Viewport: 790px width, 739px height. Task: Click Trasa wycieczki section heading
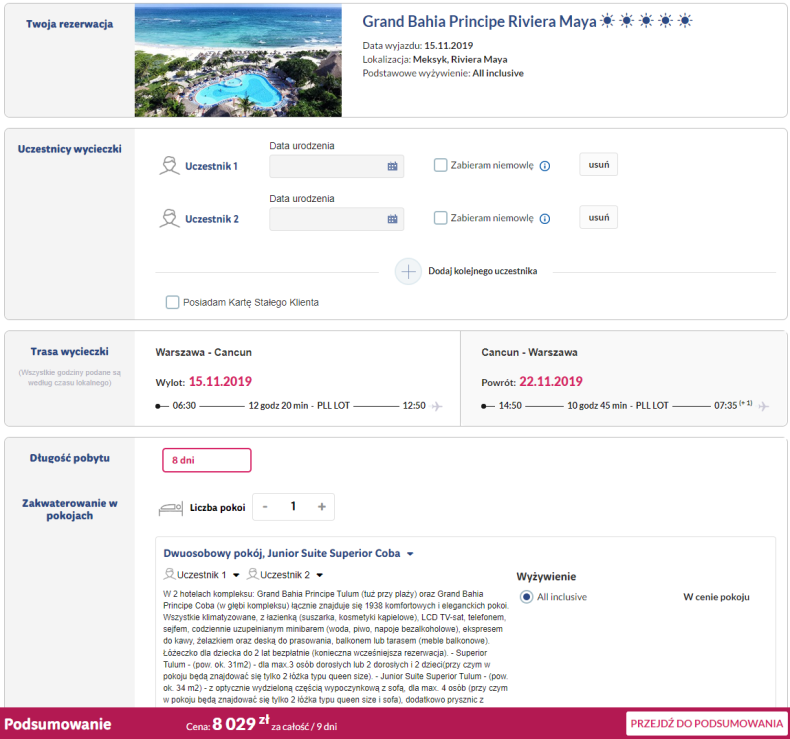pyautogui.click(x=70, y=352)
